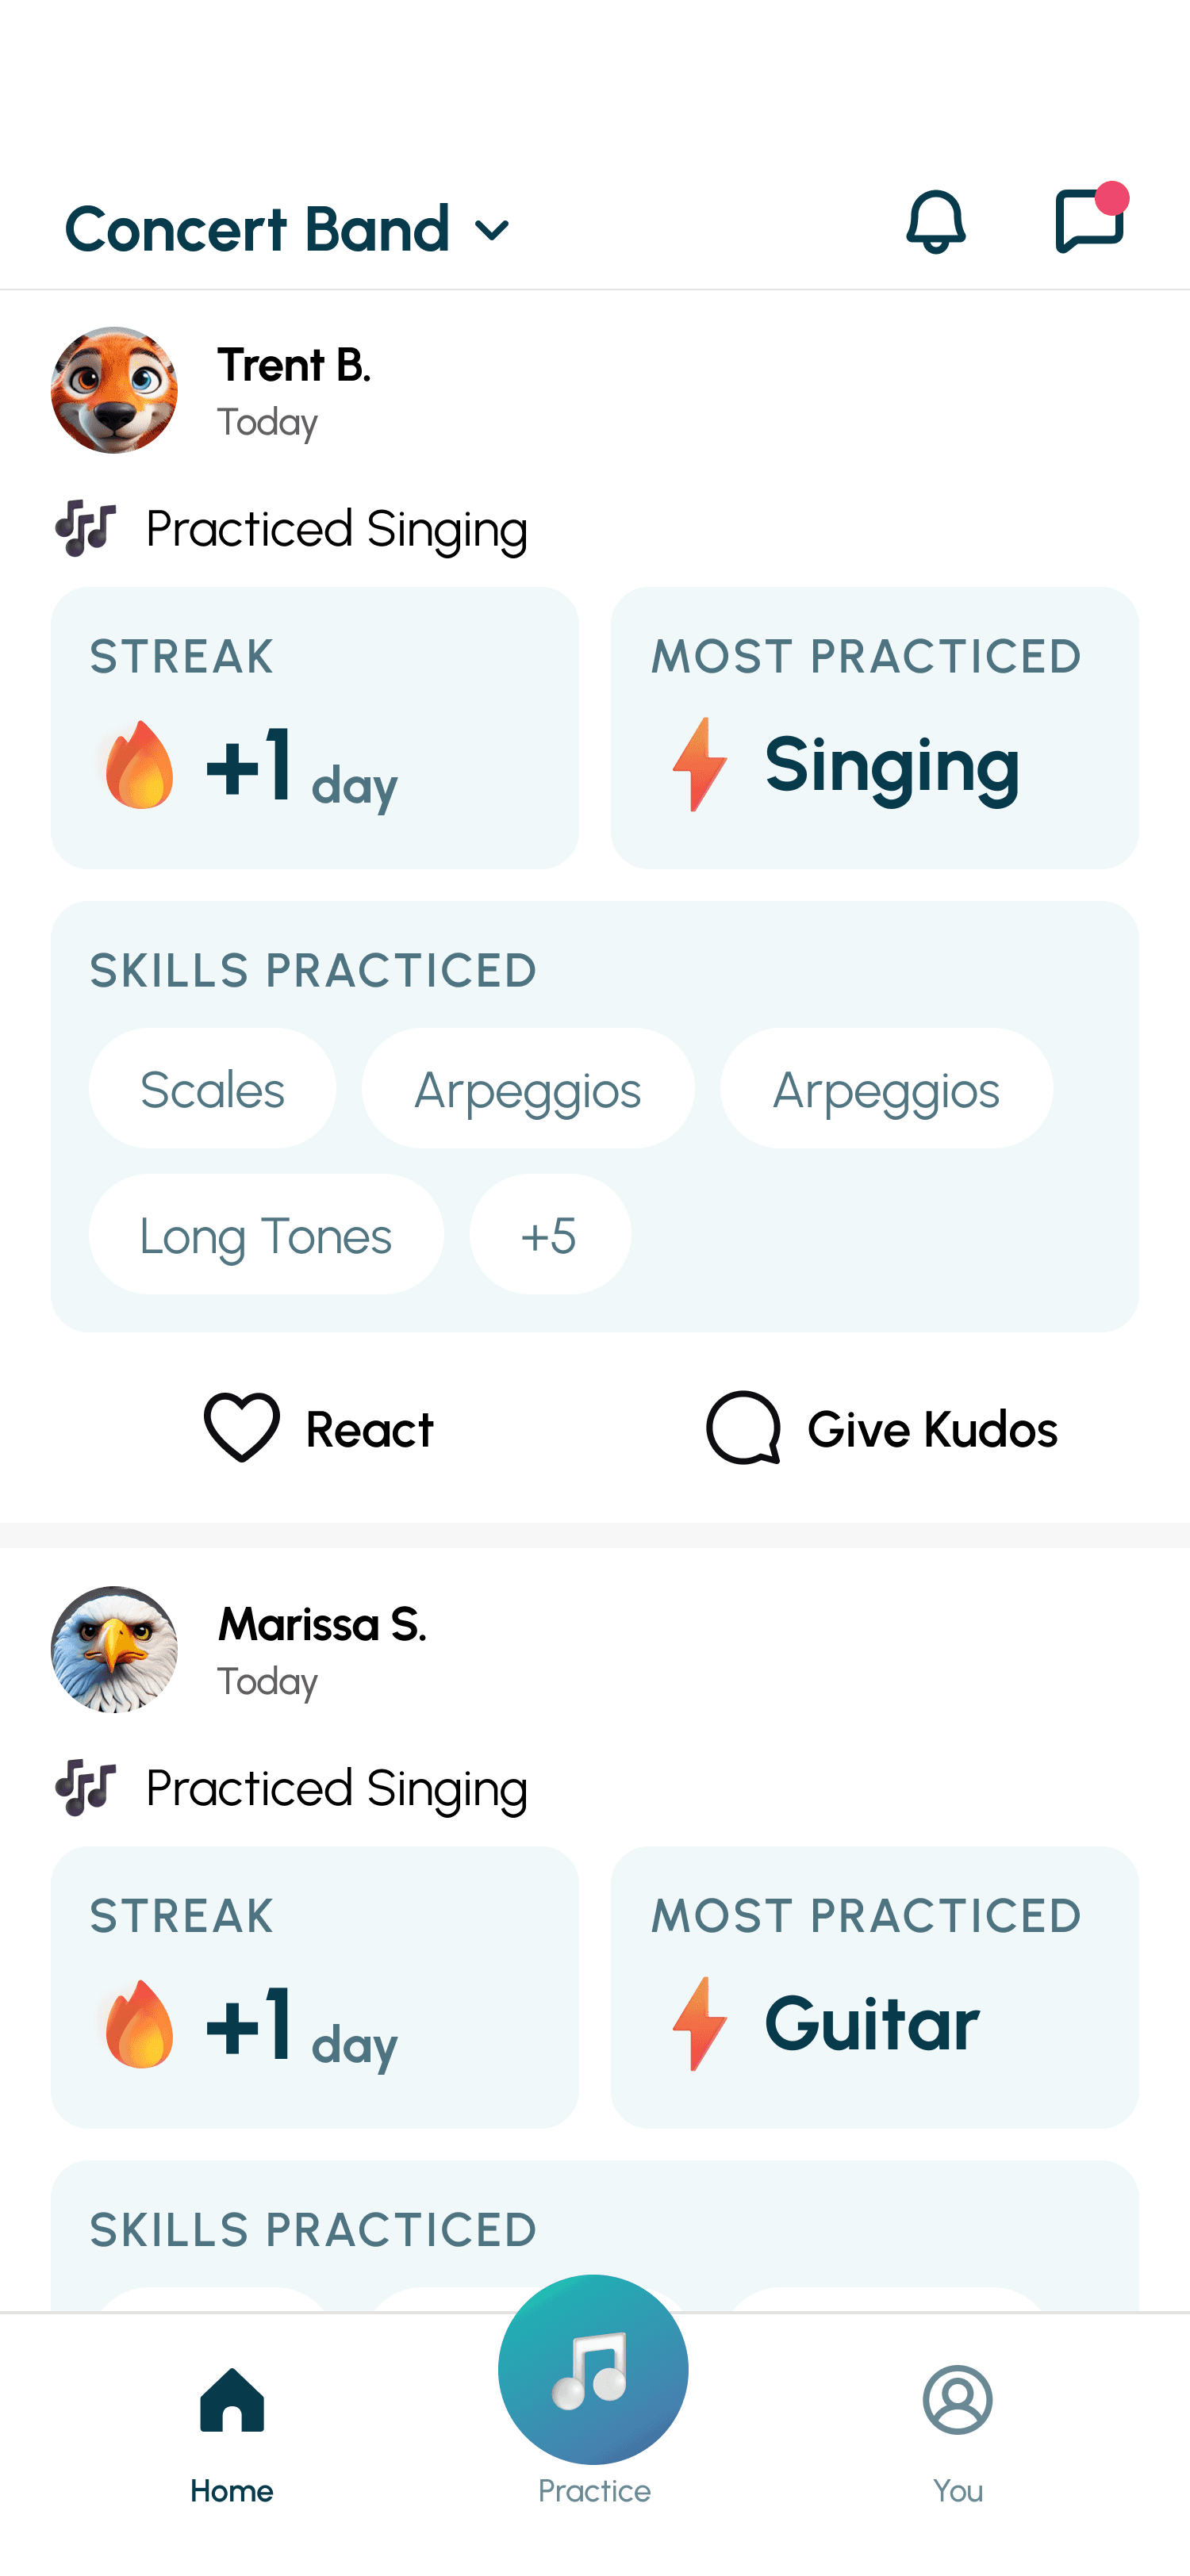
Task: Open the notifications bell
Action: click(935, 221)
